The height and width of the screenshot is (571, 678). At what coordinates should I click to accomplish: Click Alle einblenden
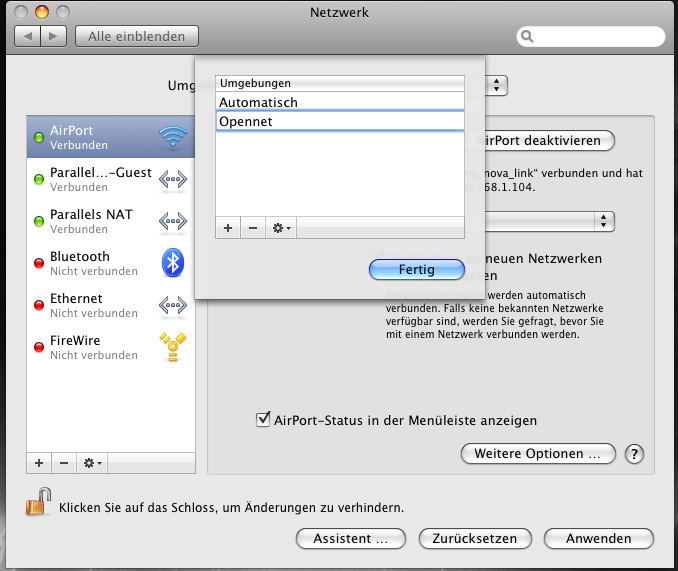coord(137,36)
